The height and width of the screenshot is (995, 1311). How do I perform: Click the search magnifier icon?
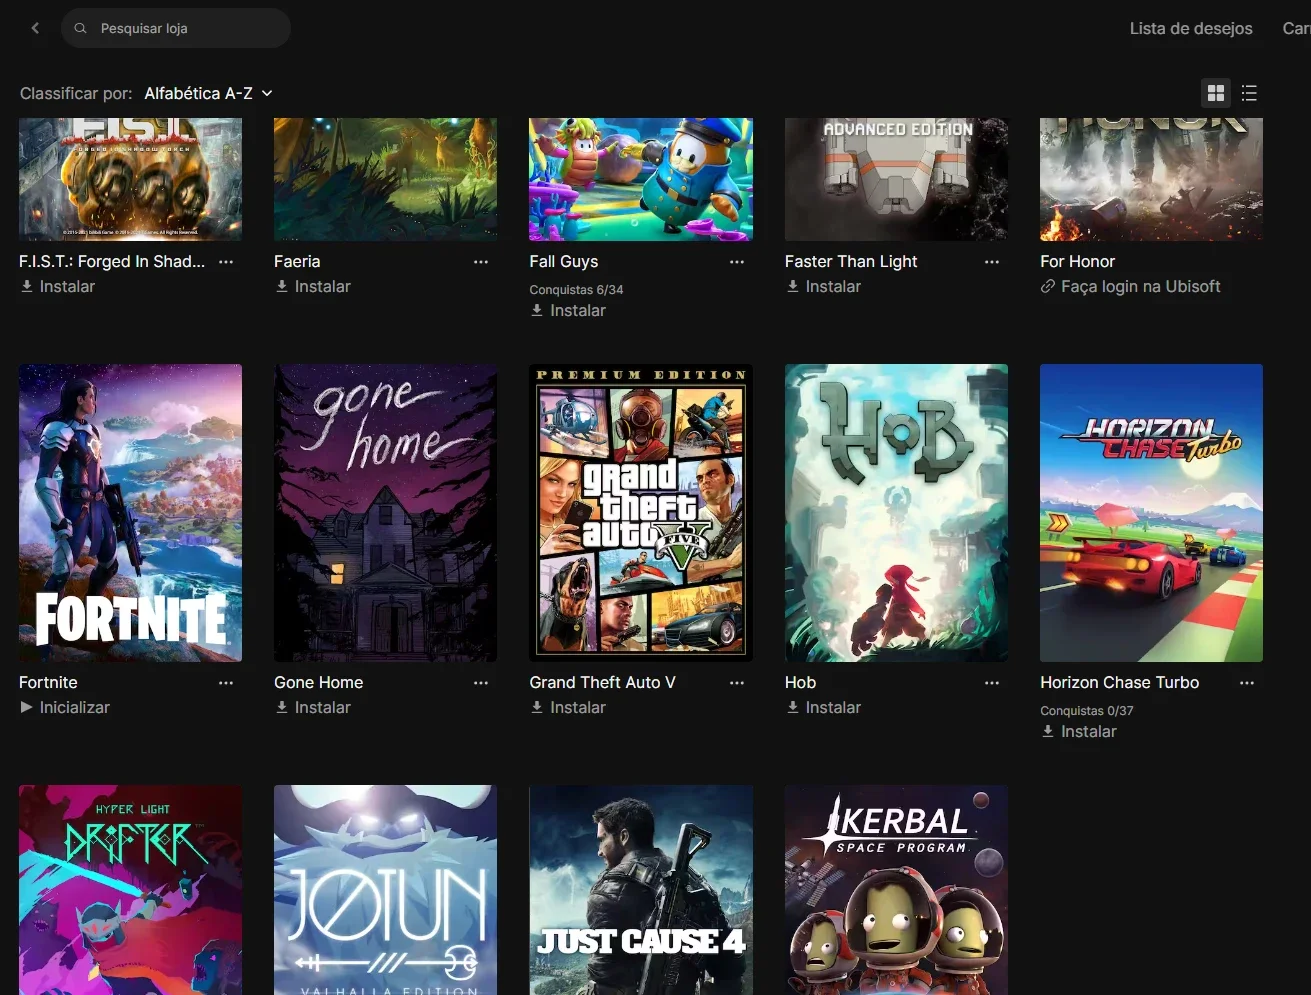[81, 28]
